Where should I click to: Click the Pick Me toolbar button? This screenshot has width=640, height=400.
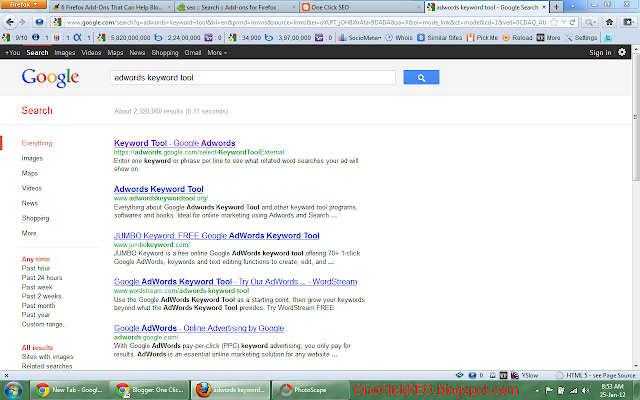[x=482, y=38]
